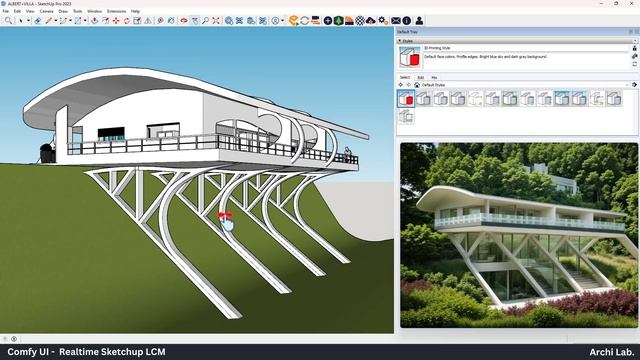The image size is (640, 360).
Task: Click the round info icon
Action: click(x=407, y=20)
